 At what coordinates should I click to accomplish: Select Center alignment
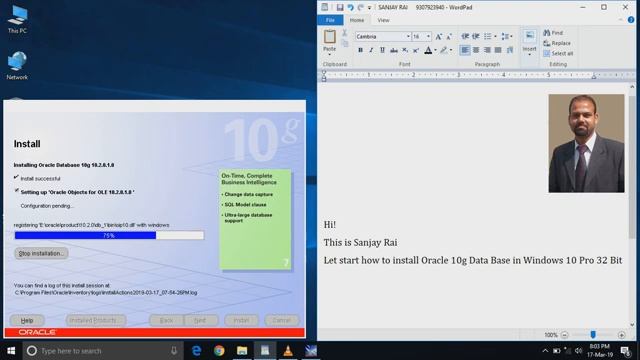click(476, 50)
